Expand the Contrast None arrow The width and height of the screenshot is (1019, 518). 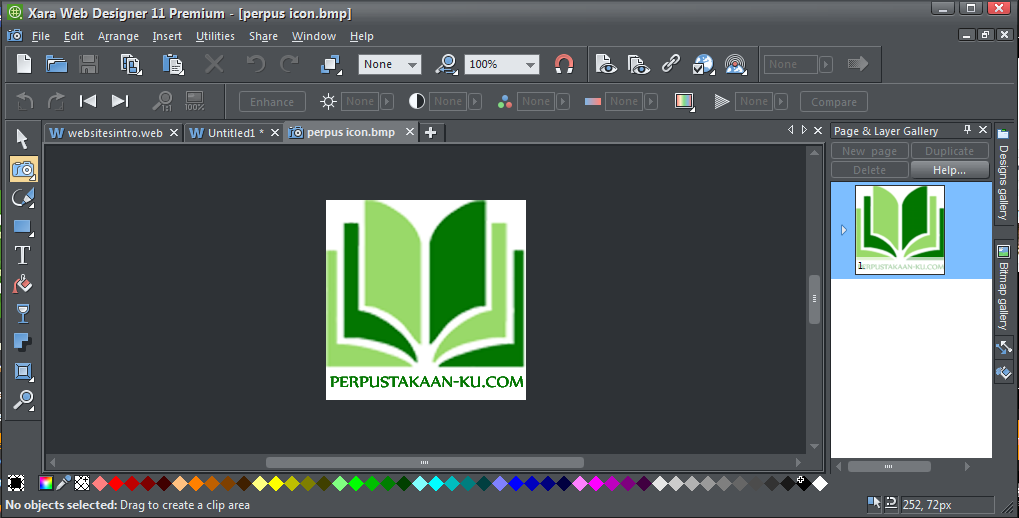coord(475,101)
